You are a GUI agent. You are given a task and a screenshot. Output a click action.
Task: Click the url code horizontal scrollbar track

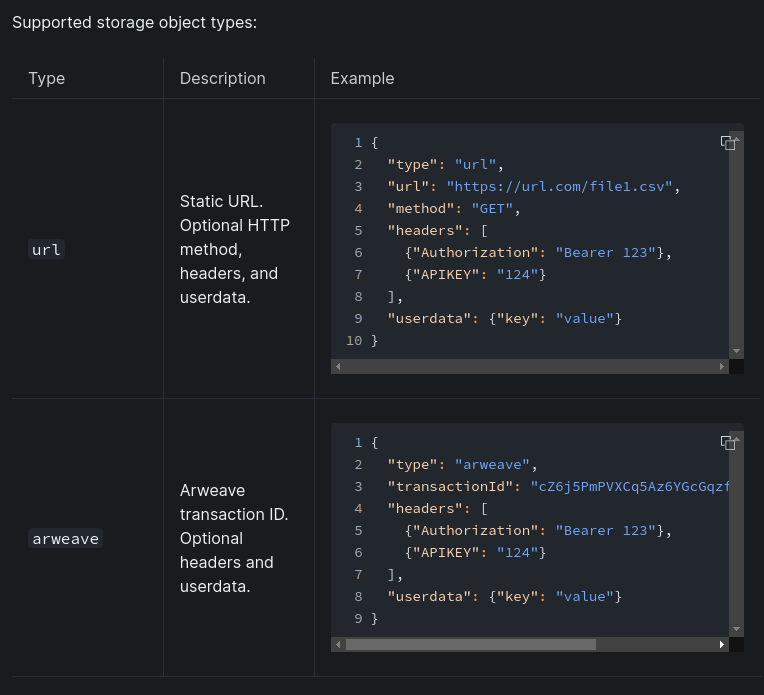click(x=530, y=367)
